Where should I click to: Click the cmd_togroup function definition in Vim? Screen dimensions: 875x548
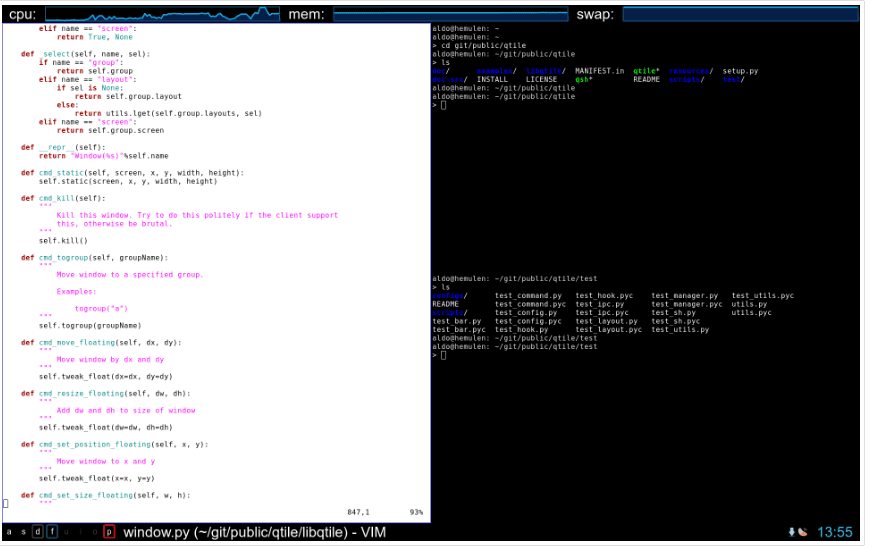[x=94, y=258]
